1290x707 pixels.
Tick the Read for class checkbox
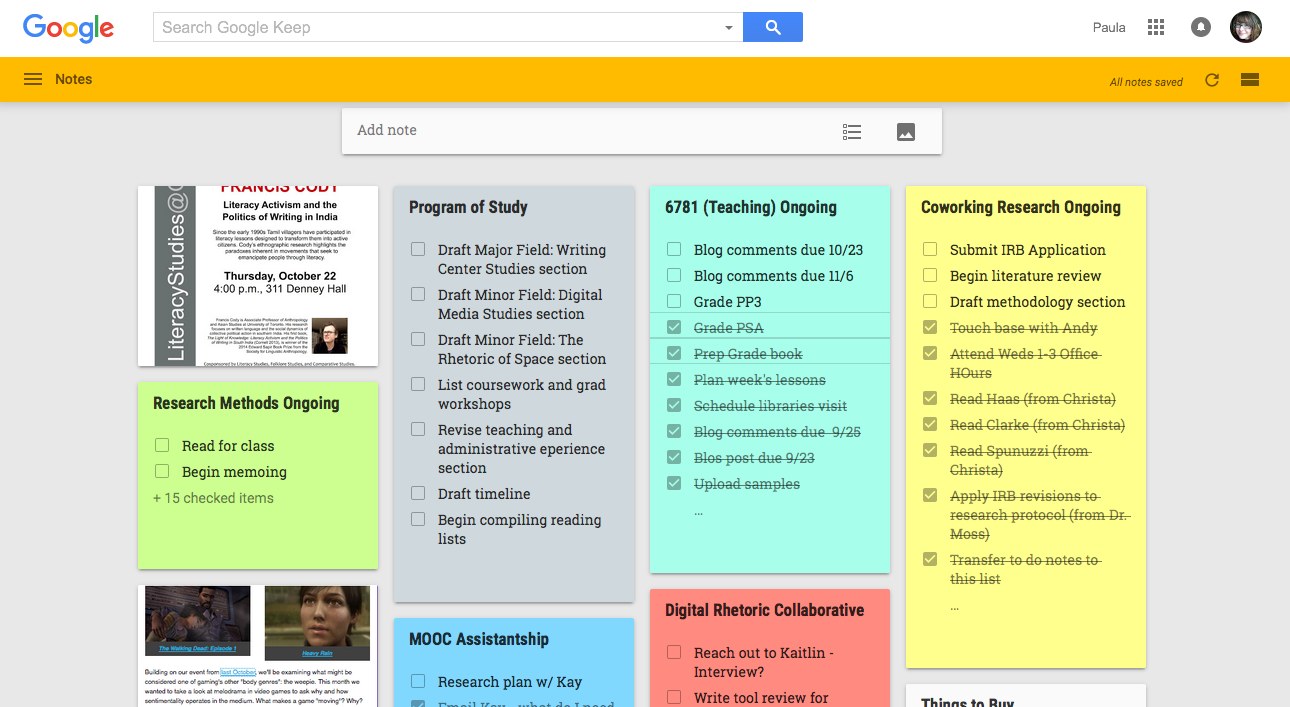pyautogui.click(x=162, y=446)
